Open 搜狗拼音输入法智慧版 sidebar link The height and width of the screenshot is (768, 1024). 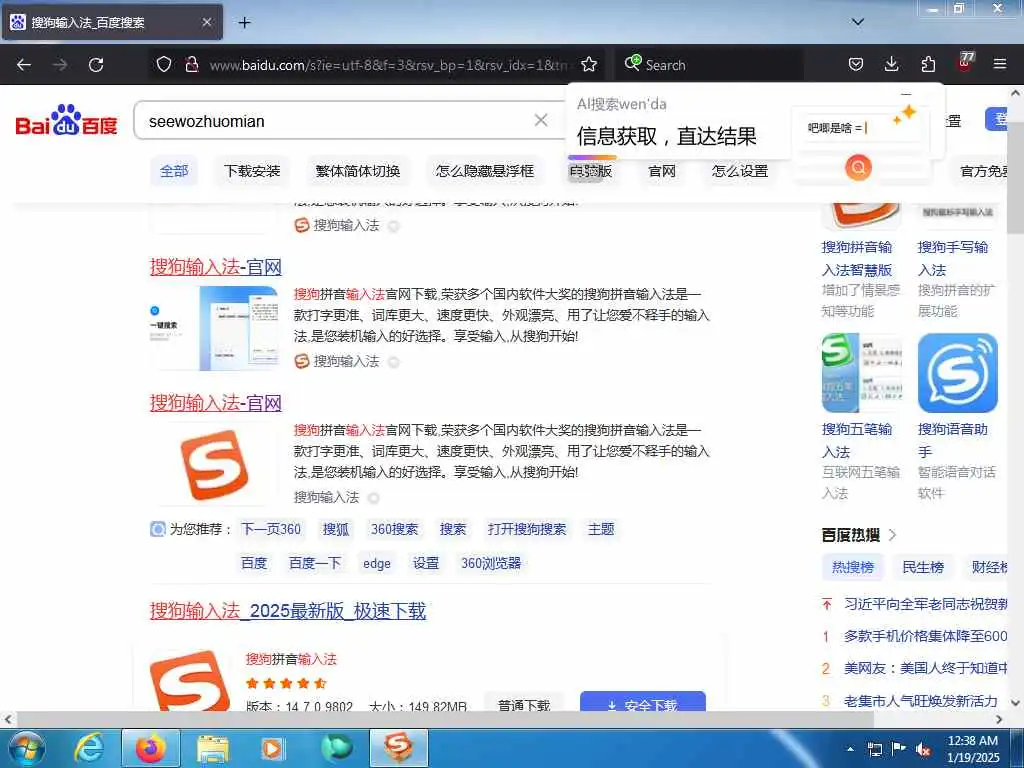857,259
